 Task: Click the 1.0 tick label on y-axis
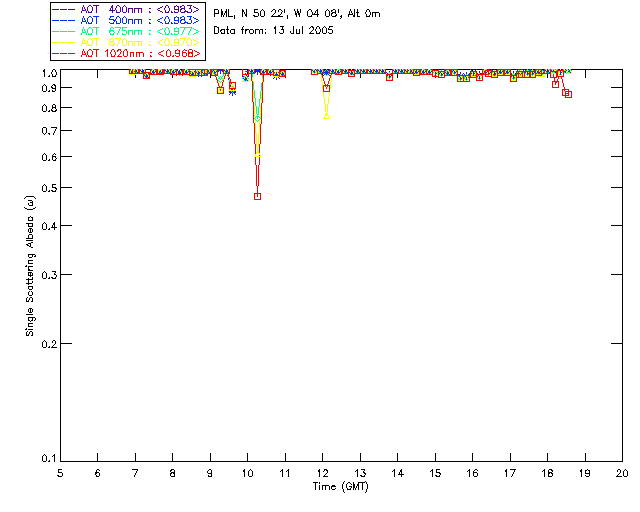(49, 73)
